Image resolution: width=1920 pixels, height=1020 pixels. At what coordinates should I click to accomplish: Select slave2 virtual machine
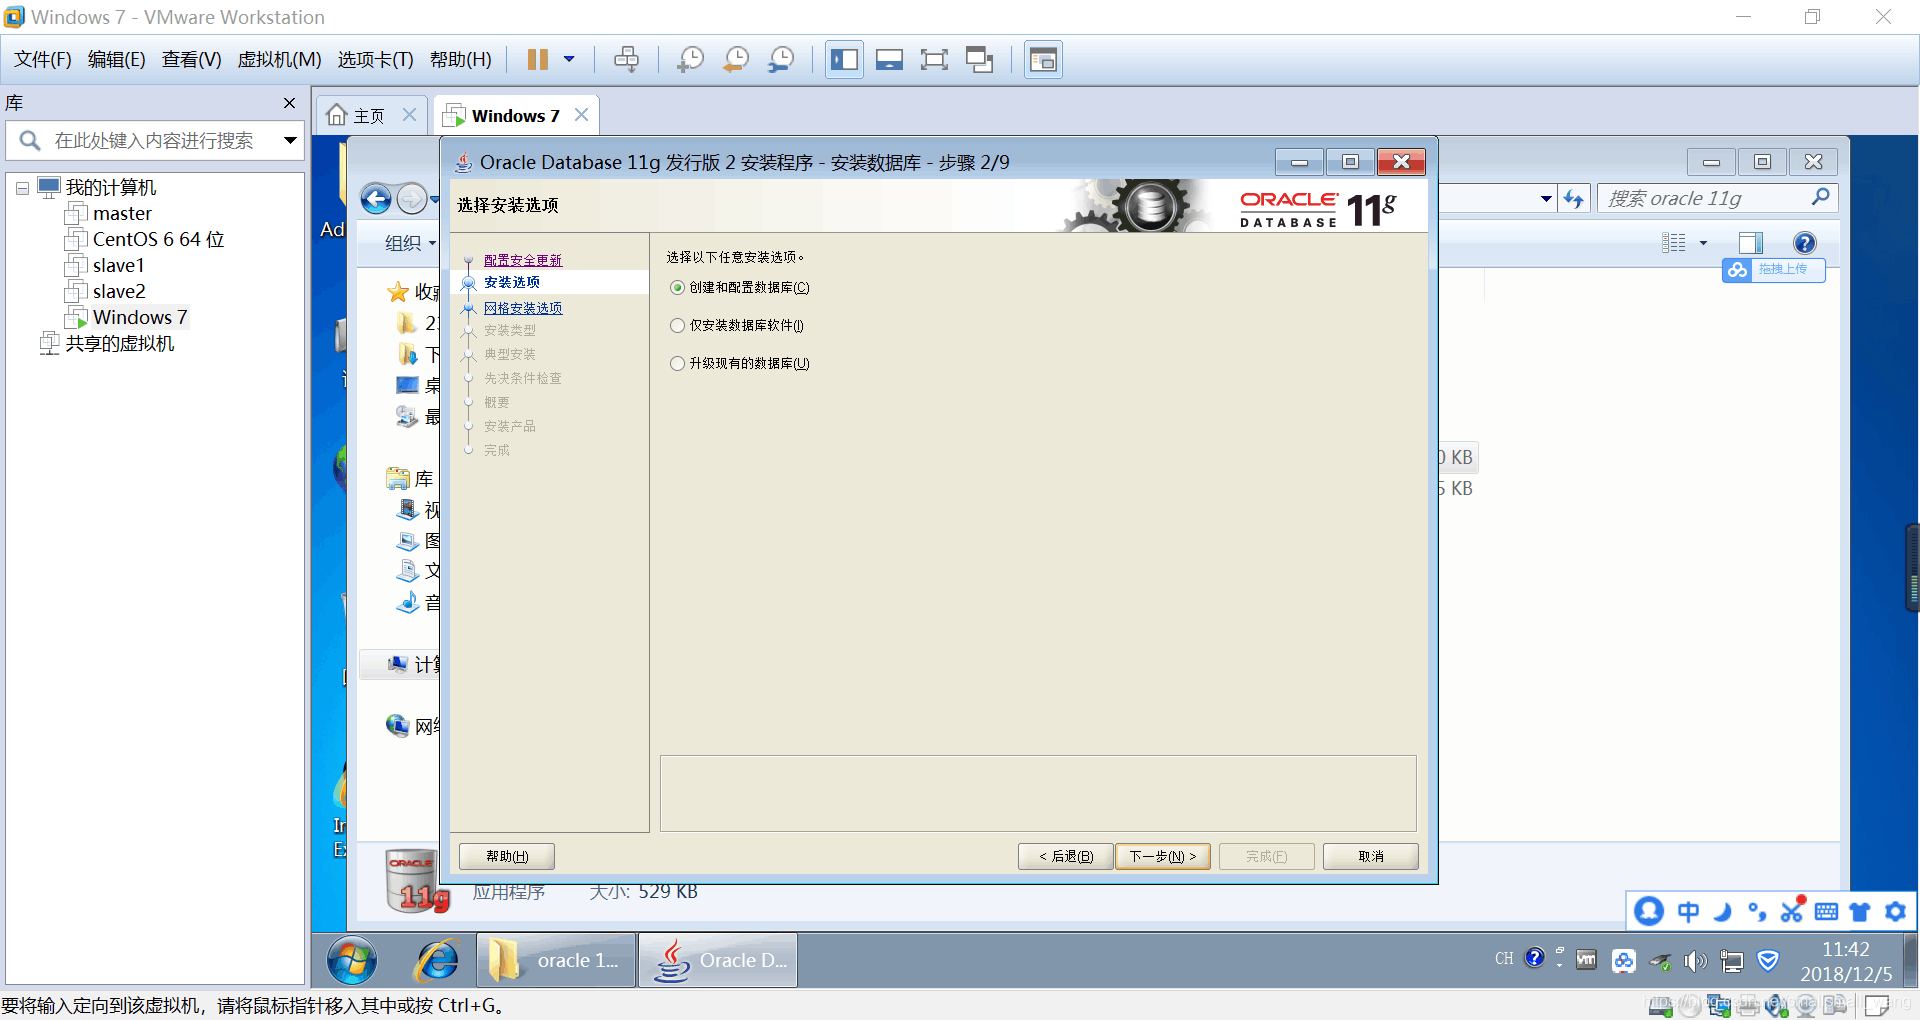(x=119, y=292)
